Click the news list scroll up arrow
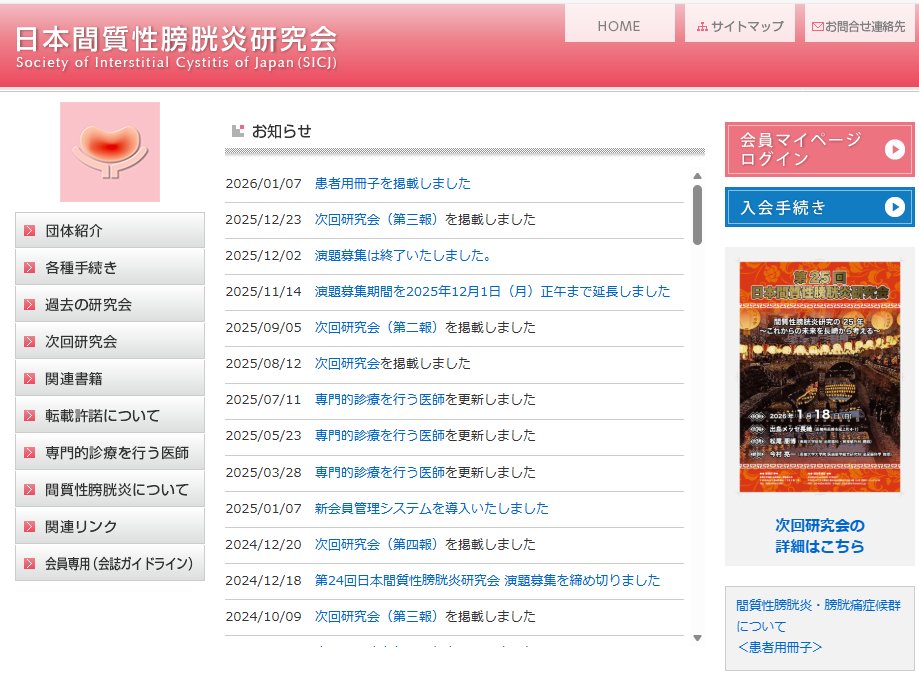919x677 pixels. click(697, 176)
